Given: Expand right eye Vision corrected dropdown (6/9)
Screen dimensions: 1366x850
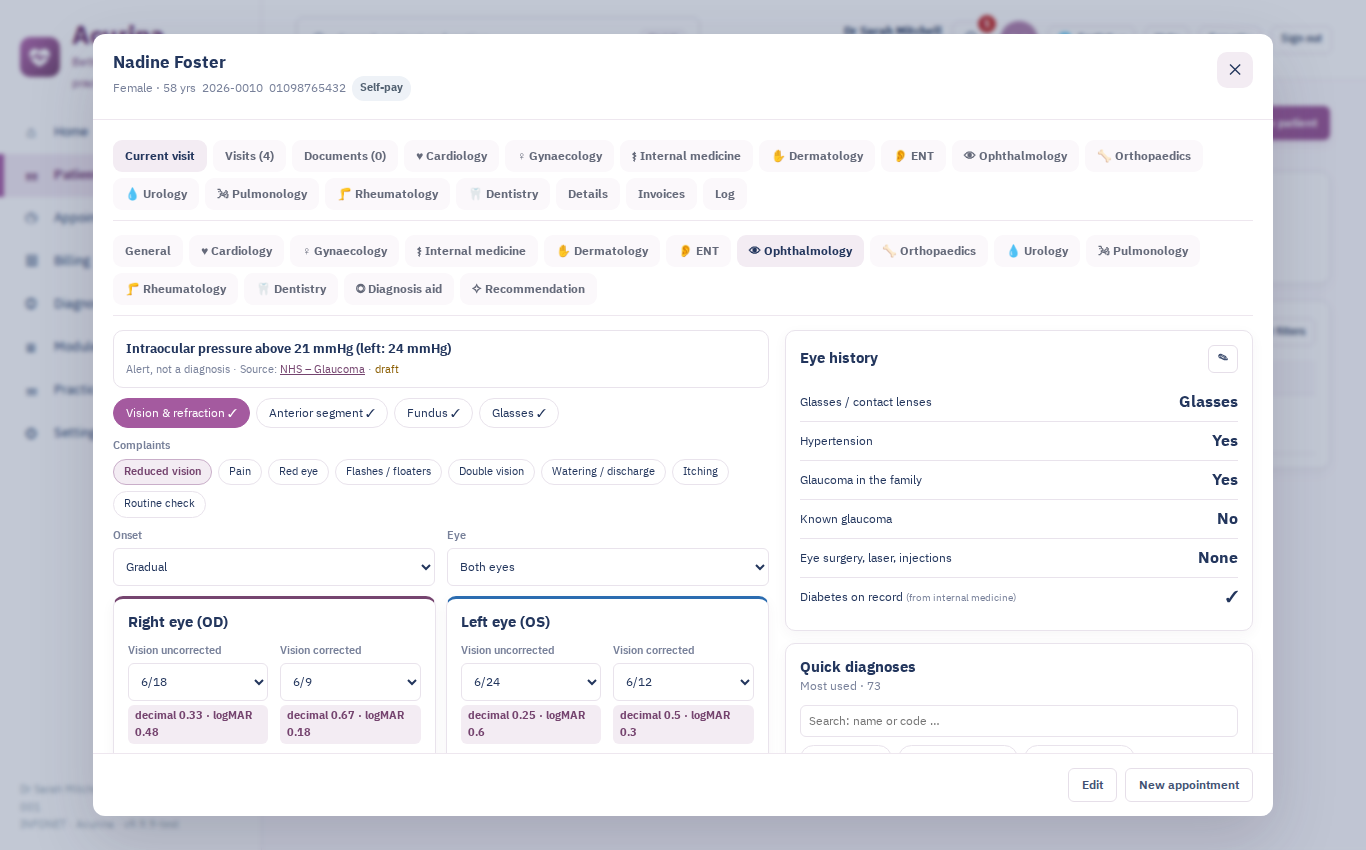Looking at the screenshot, I should (x=350, y=682).
